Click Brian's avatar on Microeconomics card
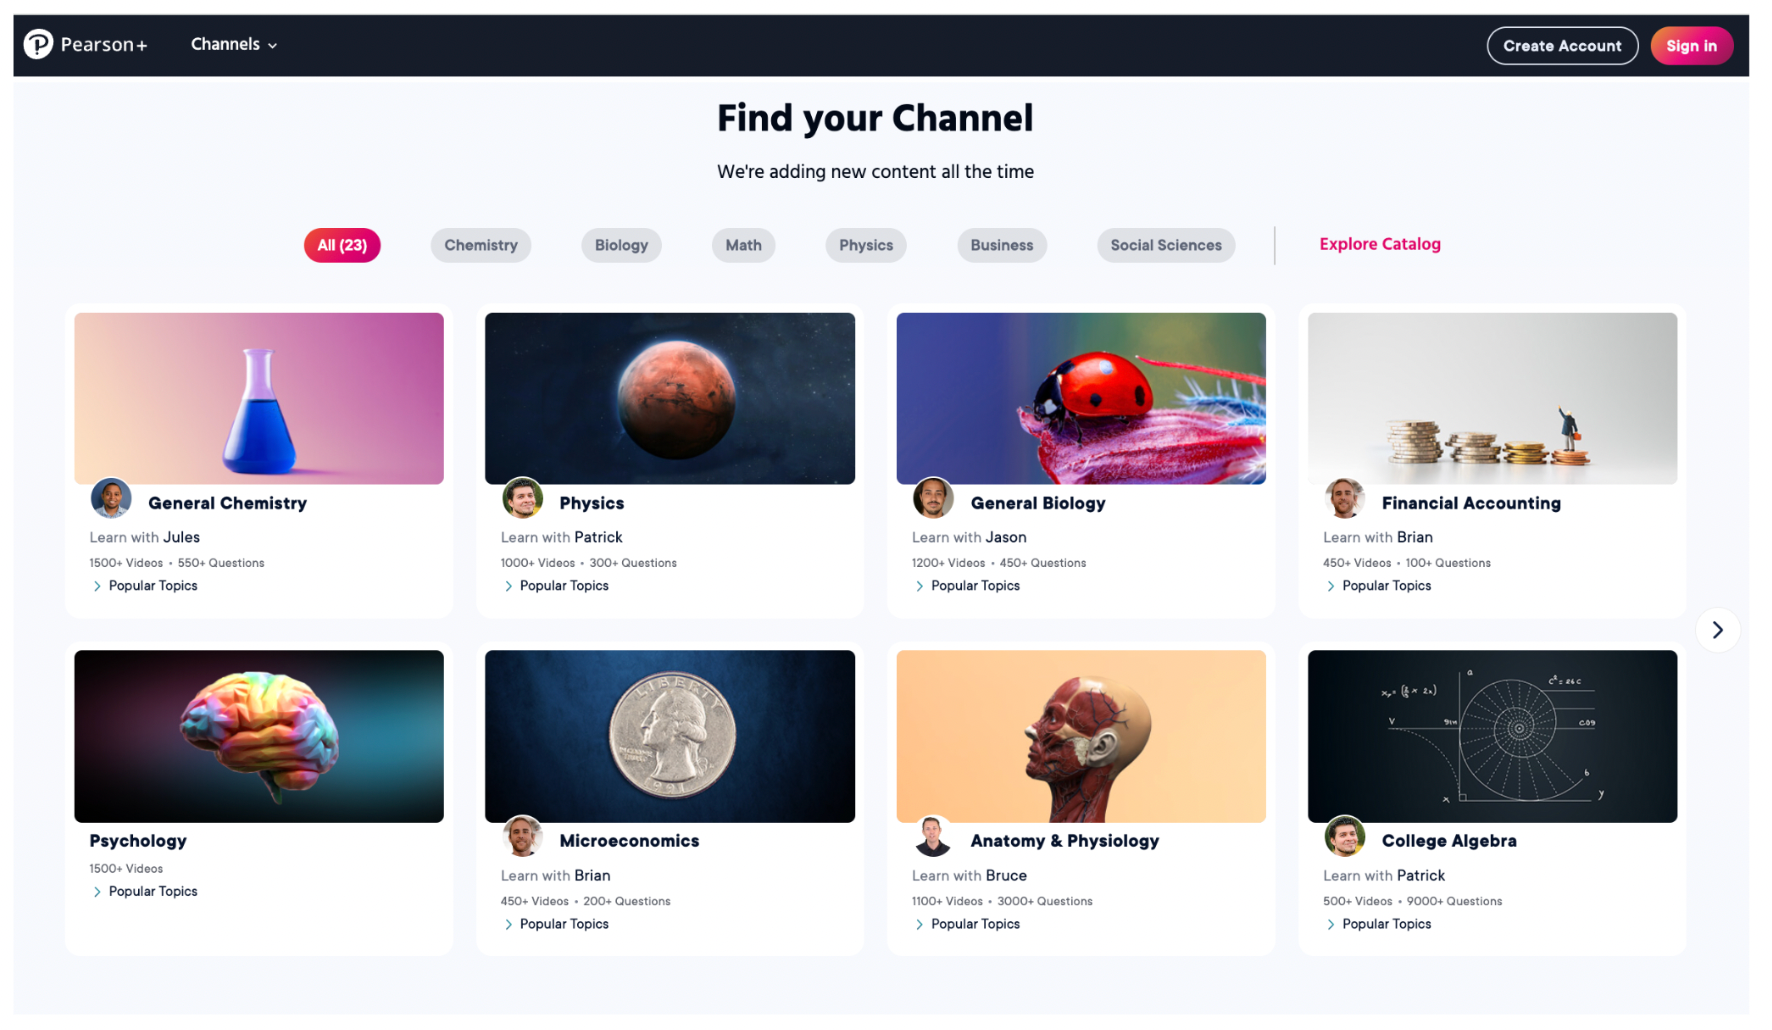The image size is (1772, 1030). point(522,836)
